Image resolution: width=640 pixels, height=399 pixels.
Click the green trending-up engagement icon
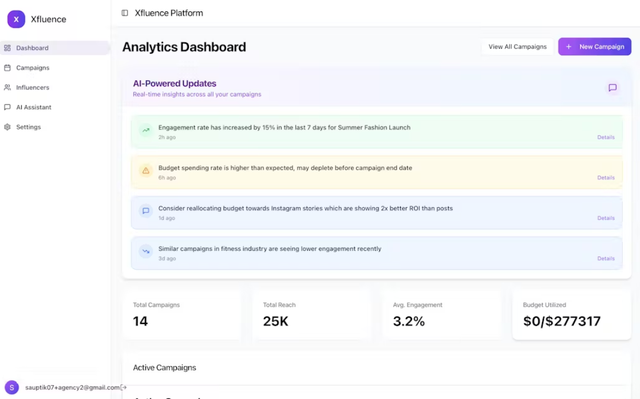pos(146,131)
